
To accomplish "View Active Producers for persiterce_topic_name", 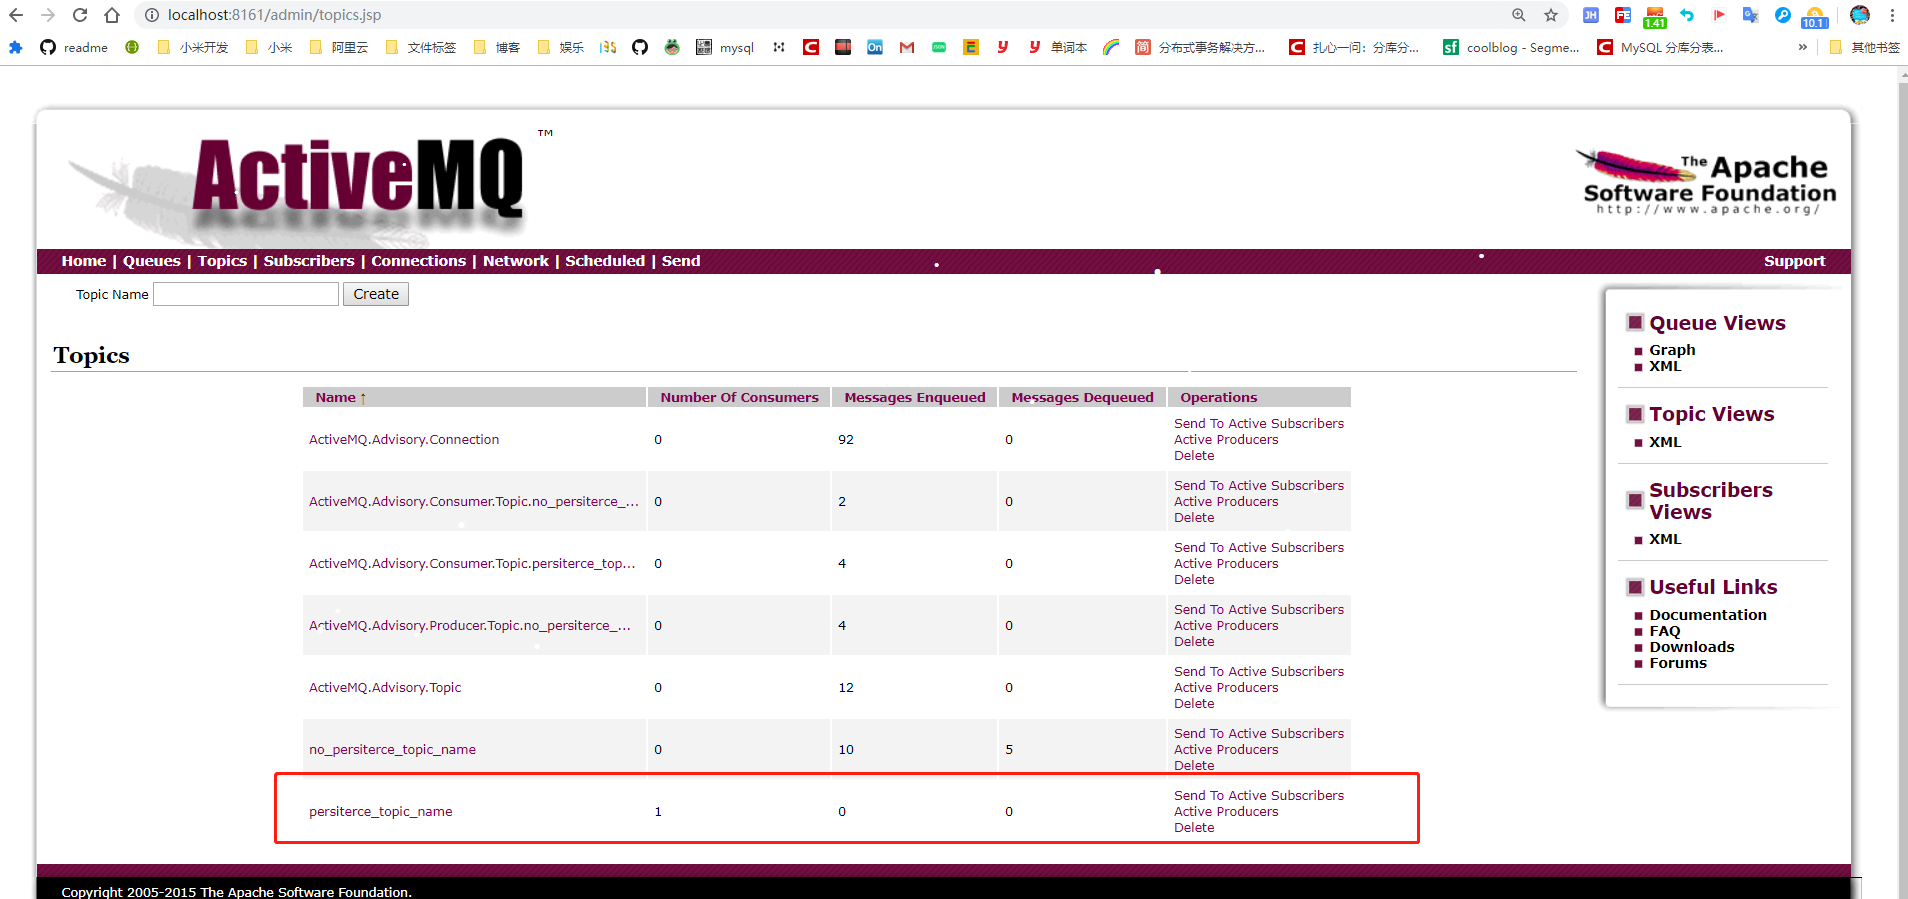I will [1226, 812].
